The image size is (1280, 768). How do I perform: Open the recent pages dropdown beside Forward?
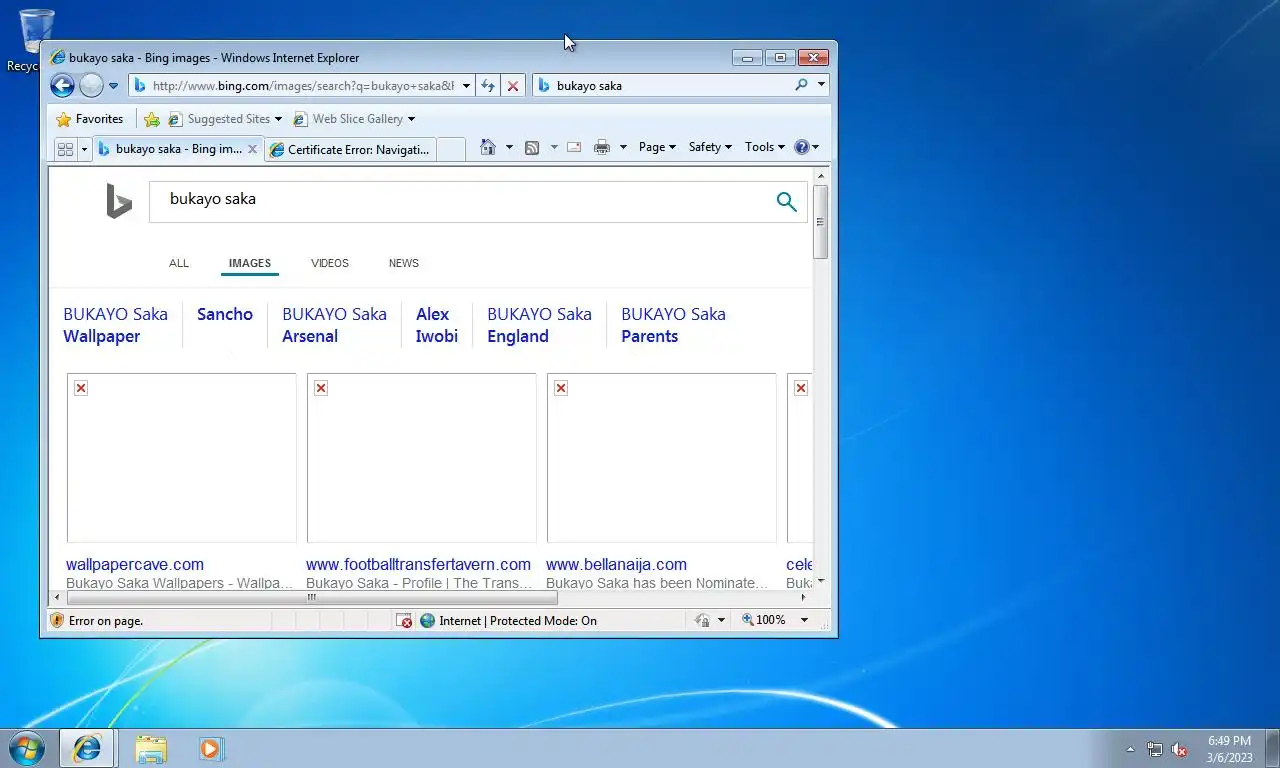[113, 86]
